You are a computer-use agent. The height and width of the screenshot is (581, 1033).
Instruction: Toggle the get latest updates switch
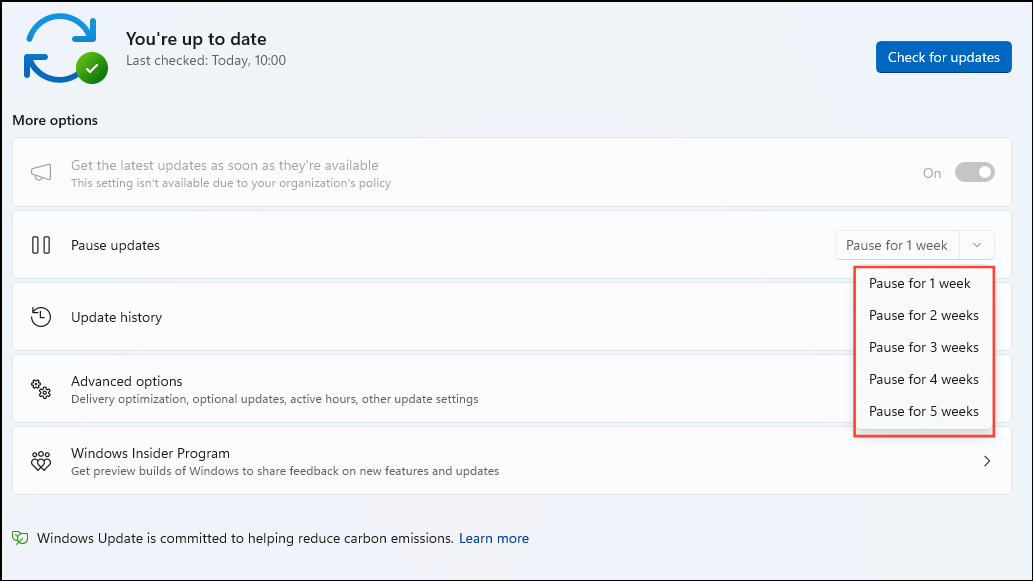pos(974,173)
